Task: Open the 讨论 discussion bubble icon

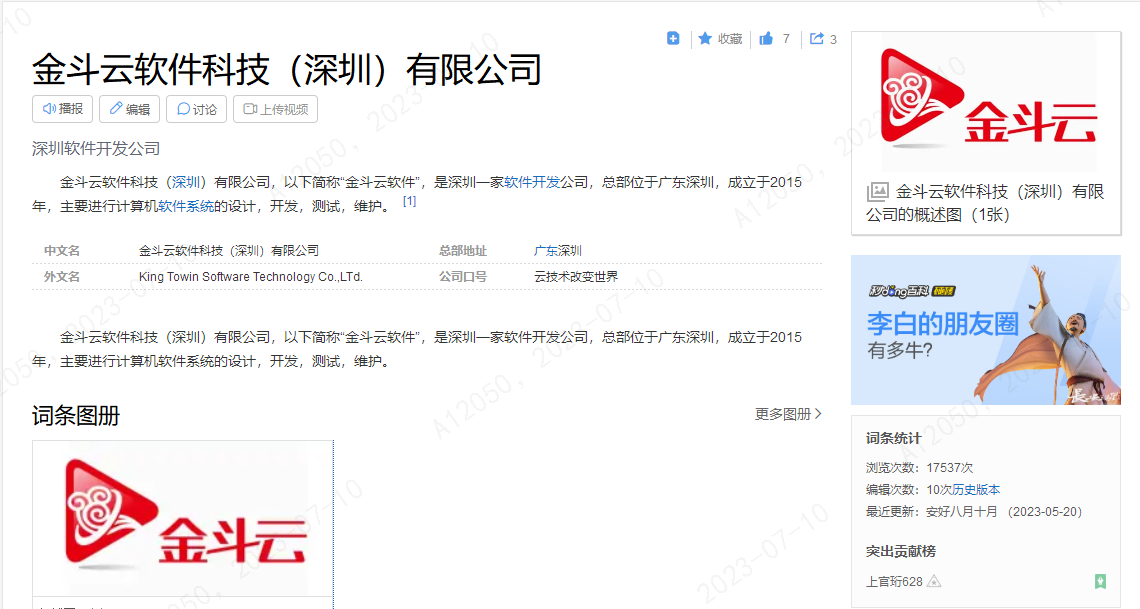Action: [x=183, y=108]
